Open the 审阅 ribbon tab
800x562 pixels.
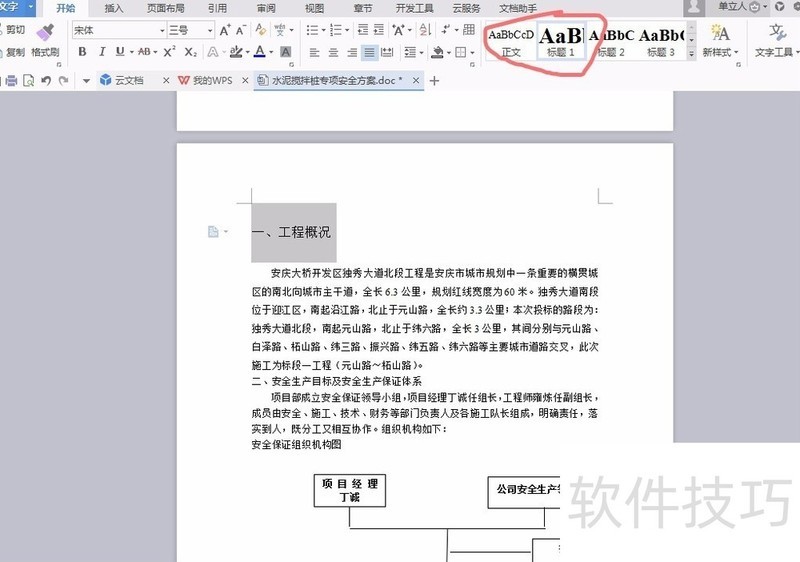click(266, 8)
